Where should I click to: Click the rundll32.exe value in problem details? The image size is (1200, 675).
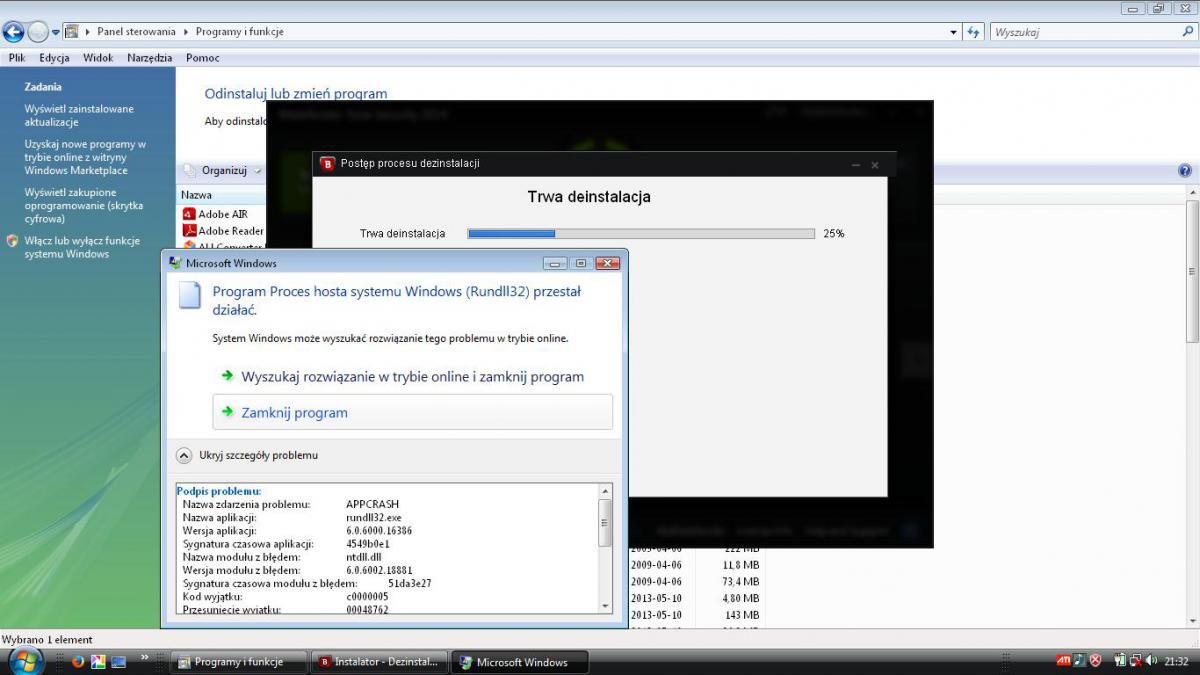coord(373,517)
